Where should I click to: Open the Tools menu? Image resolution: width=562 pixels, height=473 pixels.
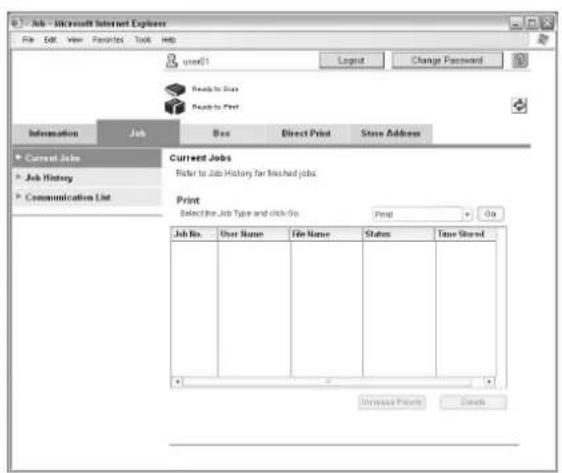[143, 39]
